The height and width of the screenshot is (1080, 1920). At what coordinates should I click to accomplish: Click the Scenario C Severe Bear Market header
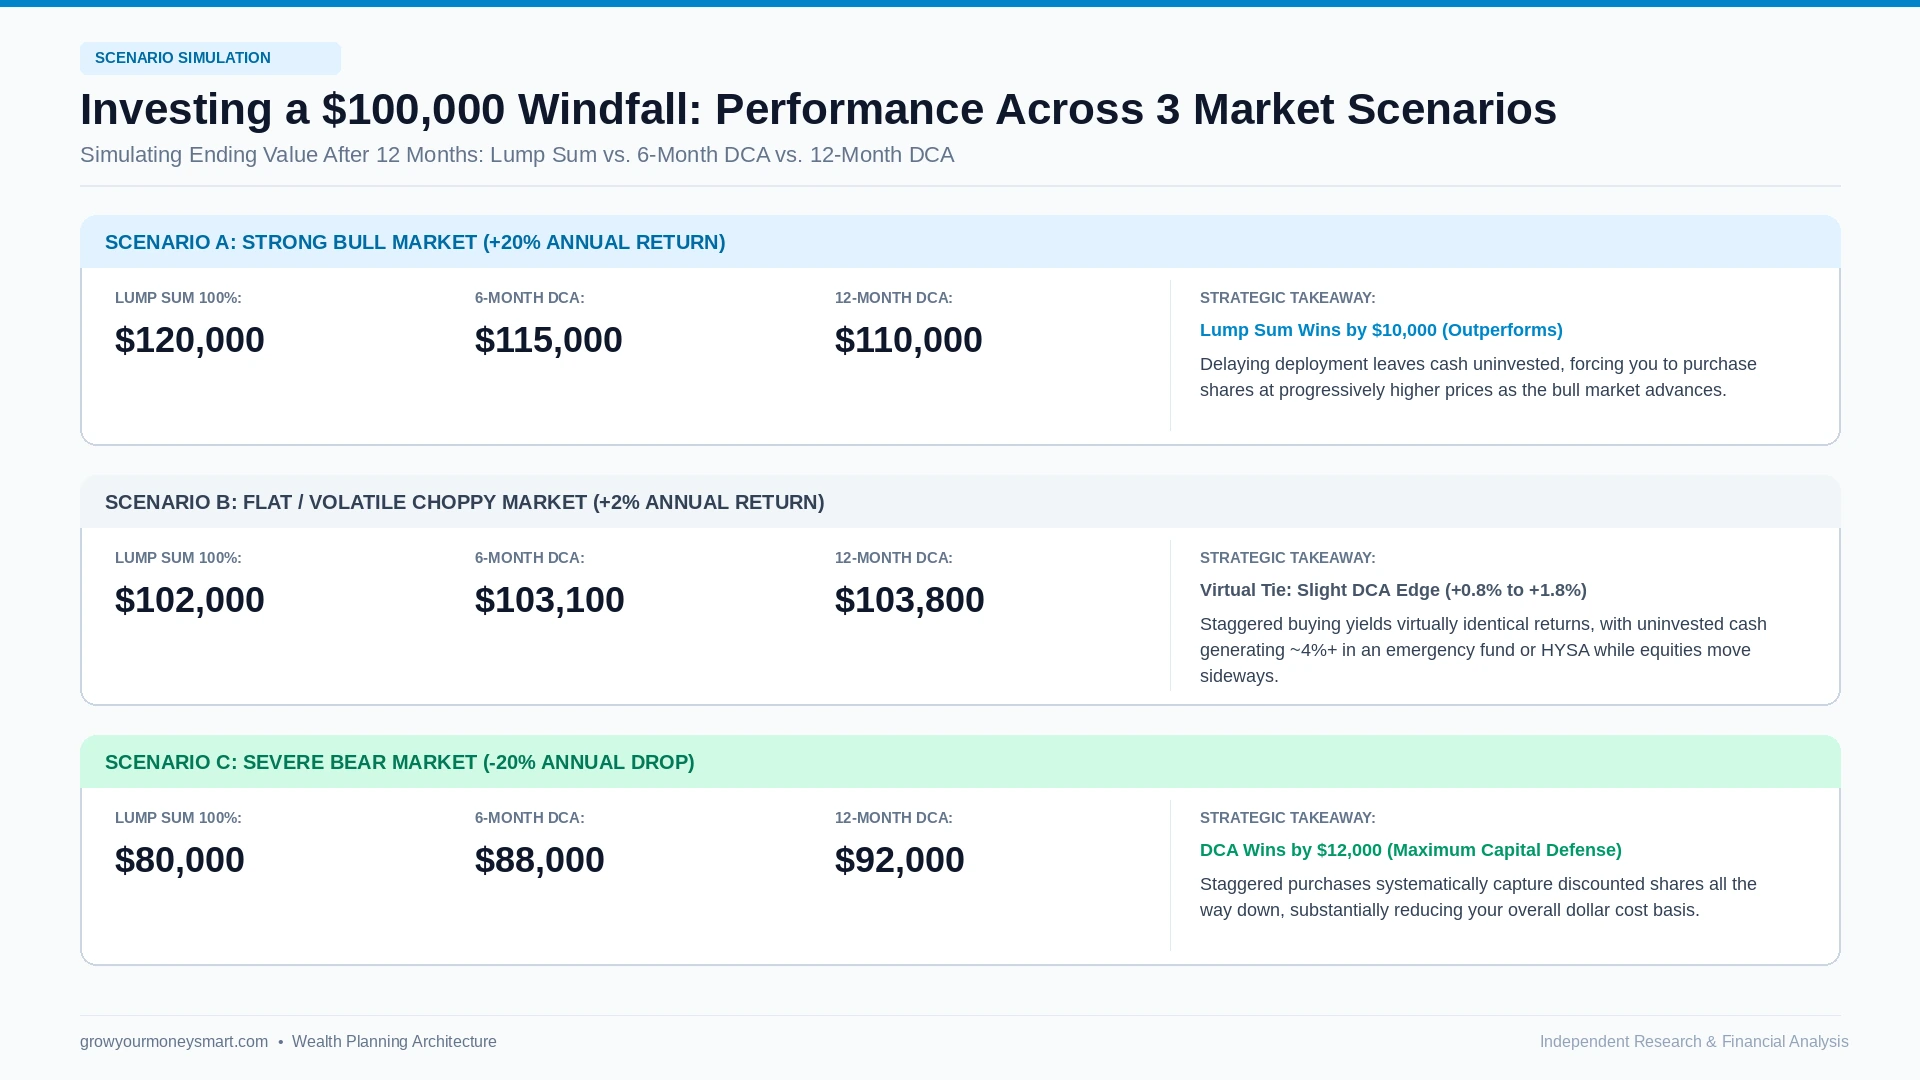[x=960, y=762]
